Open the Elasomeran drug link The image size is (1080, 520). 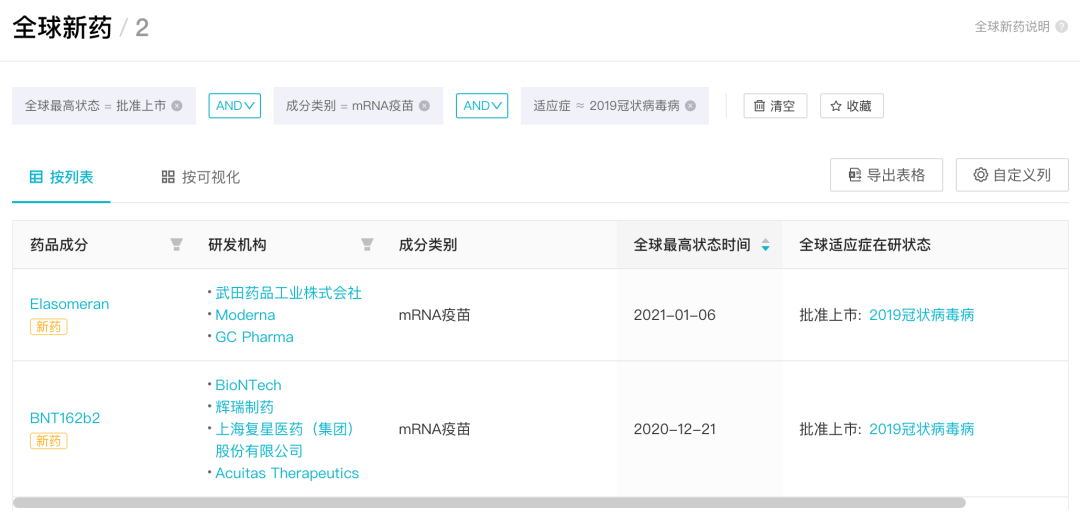pos(70,304)
